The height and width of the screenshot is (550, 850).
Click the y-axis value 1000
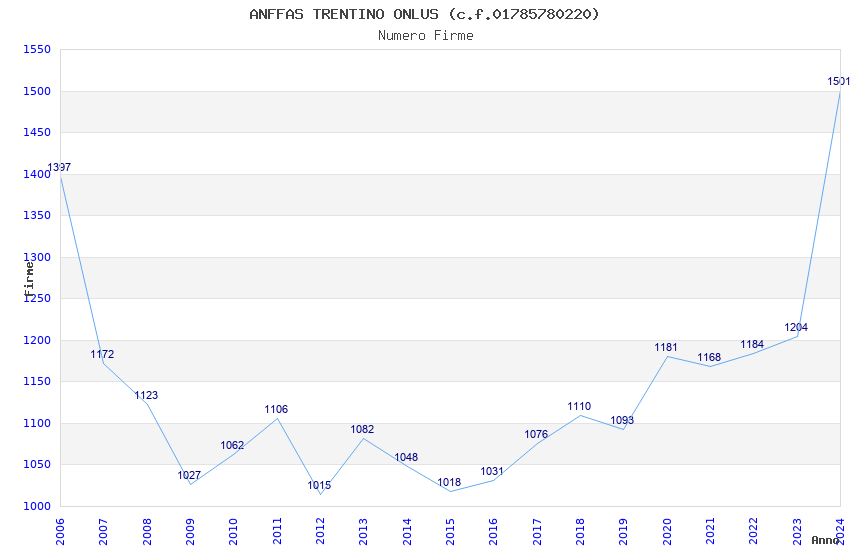[x=37, y=506]
